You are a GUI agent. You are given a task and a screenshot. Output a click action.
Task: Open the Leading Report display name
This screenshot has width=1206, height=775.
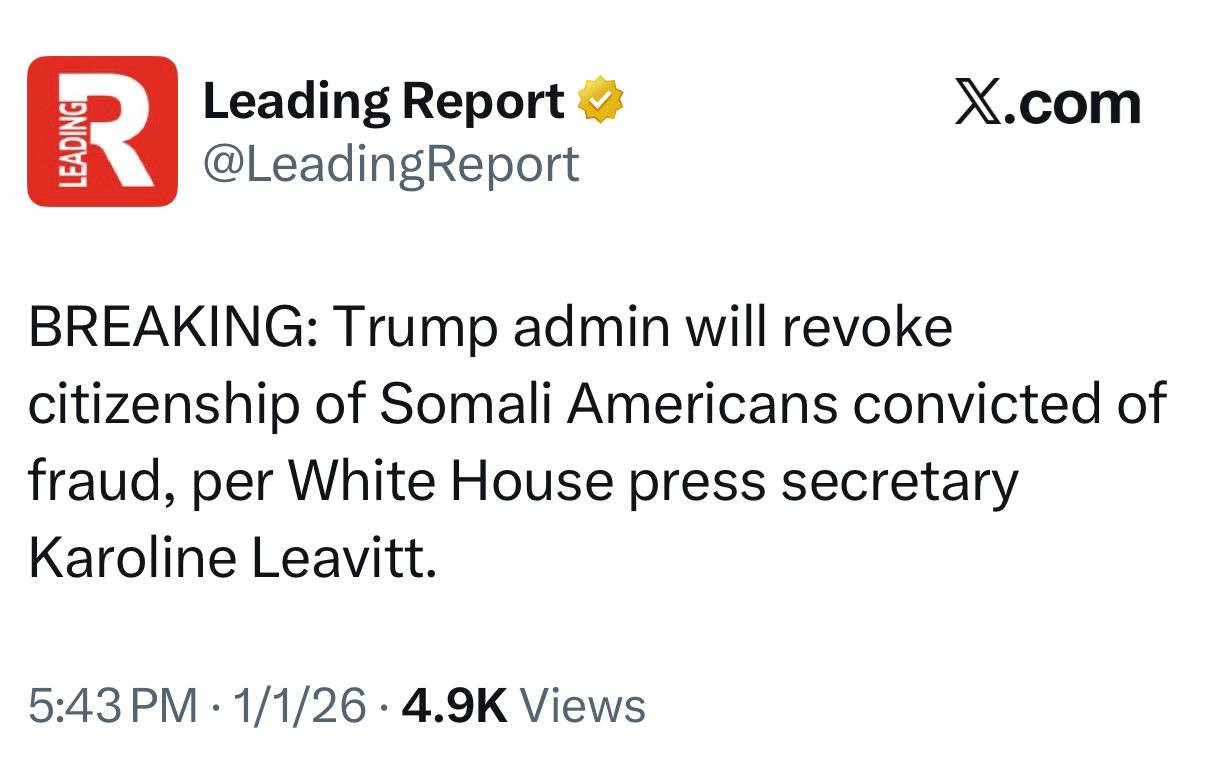coord(383,102)
